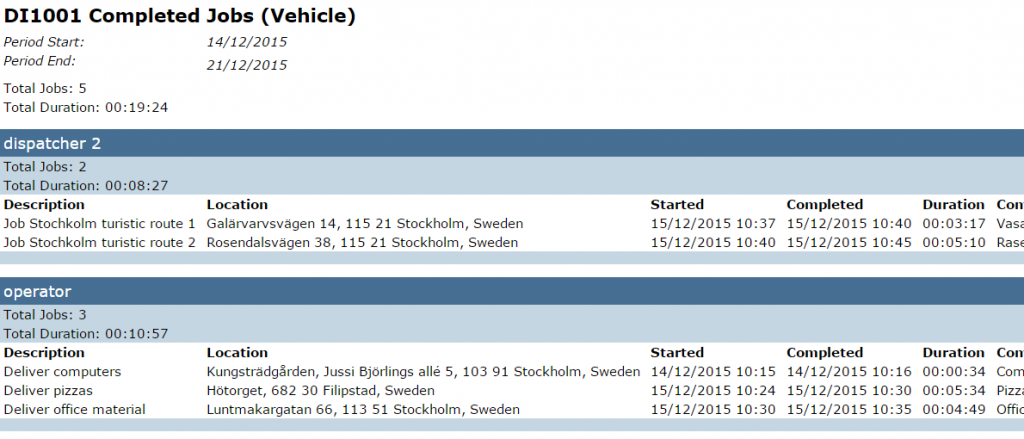This screenshot has width=1024, height=439.
Task: Select the Job Stochkolm turistic route 2 row
Action: tap(100, 243)
